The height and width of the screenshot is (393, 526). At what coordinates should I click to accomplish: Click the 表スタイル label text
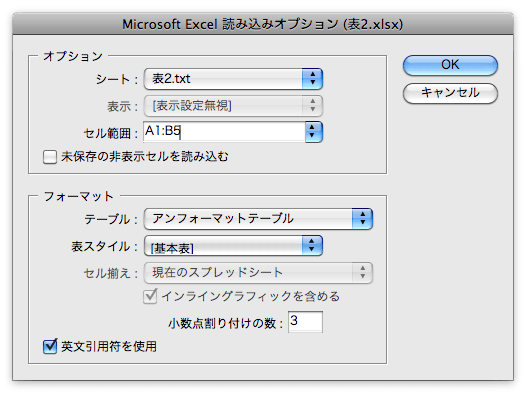pos(104,246)
